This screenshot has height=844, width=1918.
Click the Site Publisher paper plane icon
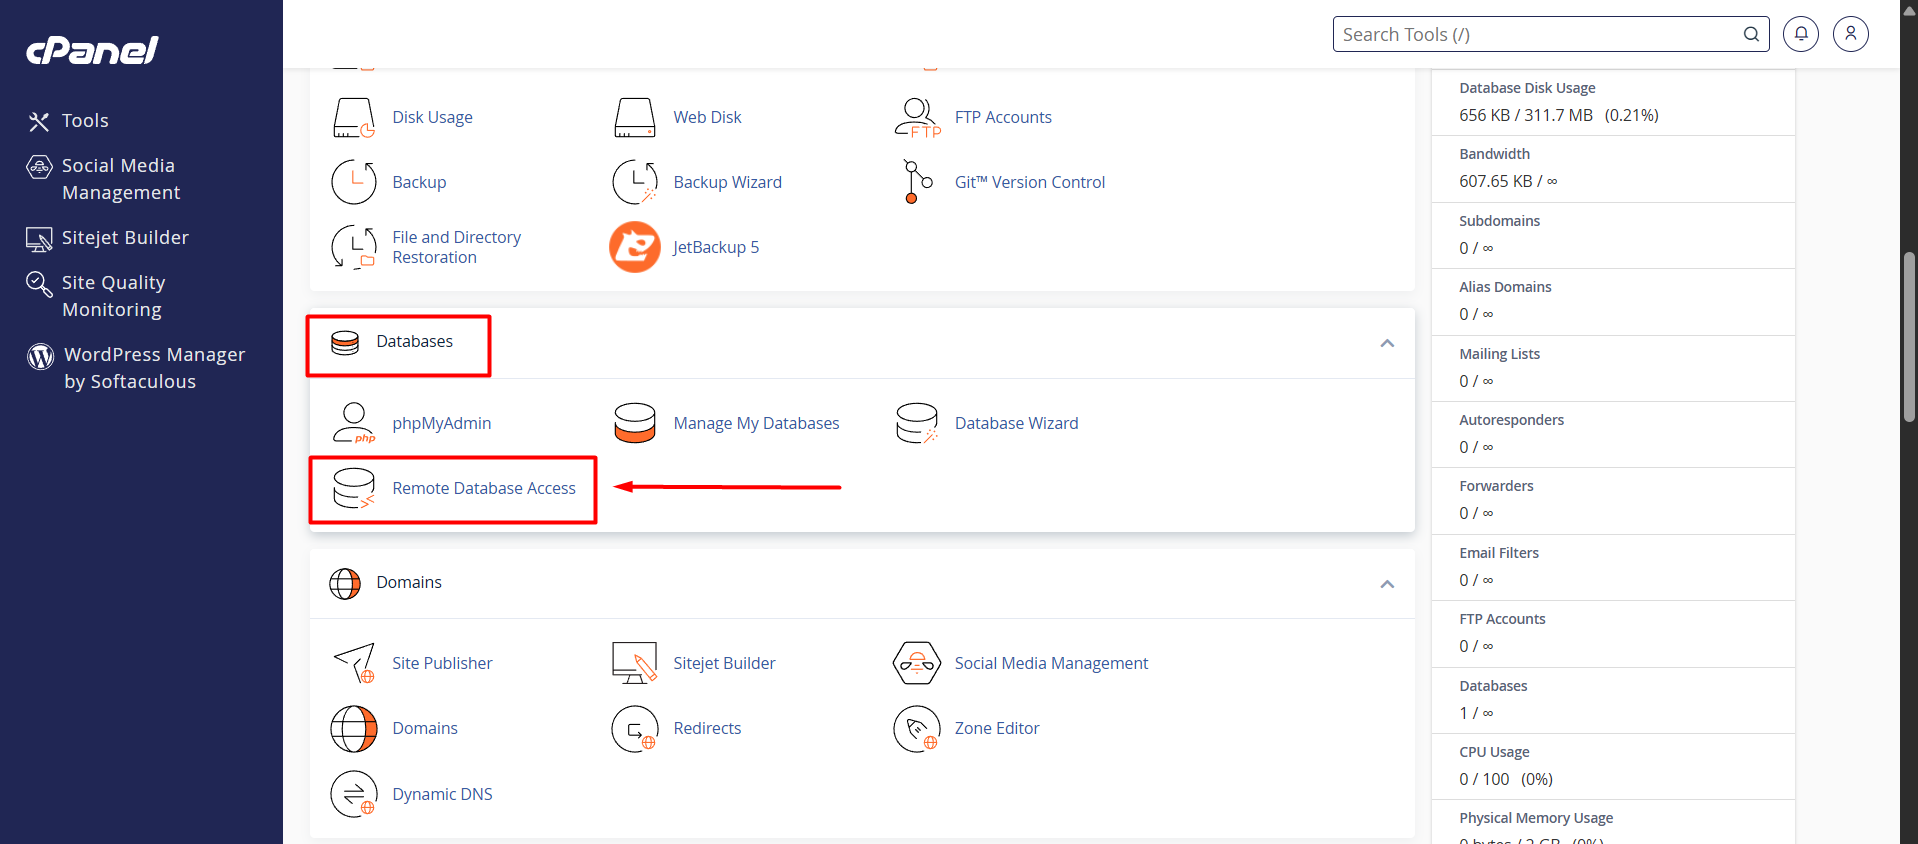(354, 663)
